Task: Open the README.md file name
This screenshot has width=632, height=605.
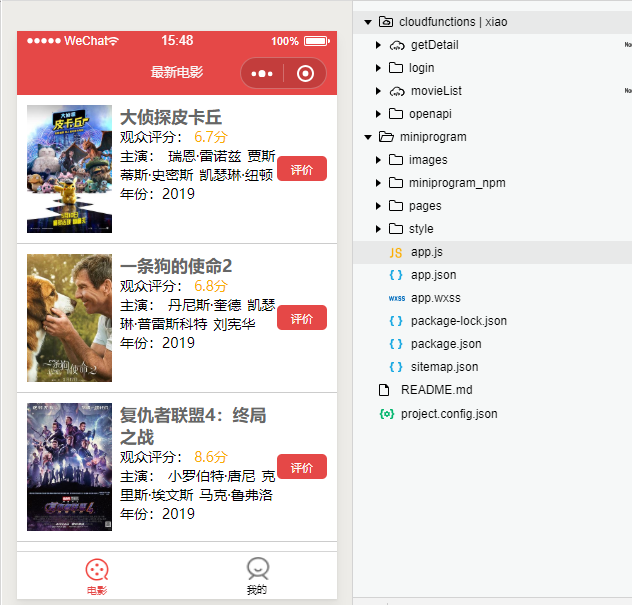Action: [x=437, y=390]
